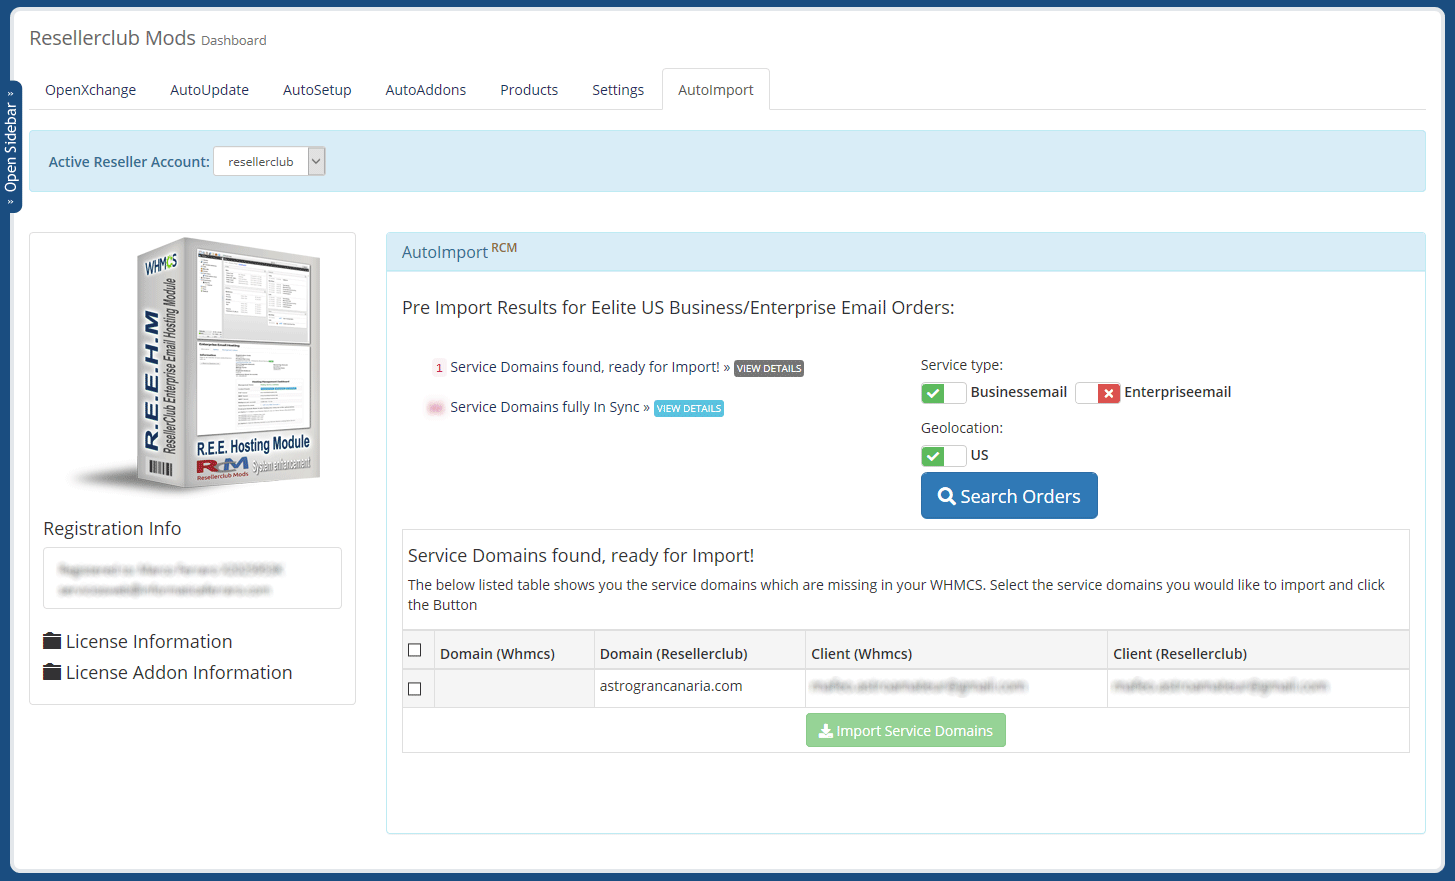The height and width of the screenshot is (881, 1455).
Task: Open License Information link
Action: pos(149,641)
